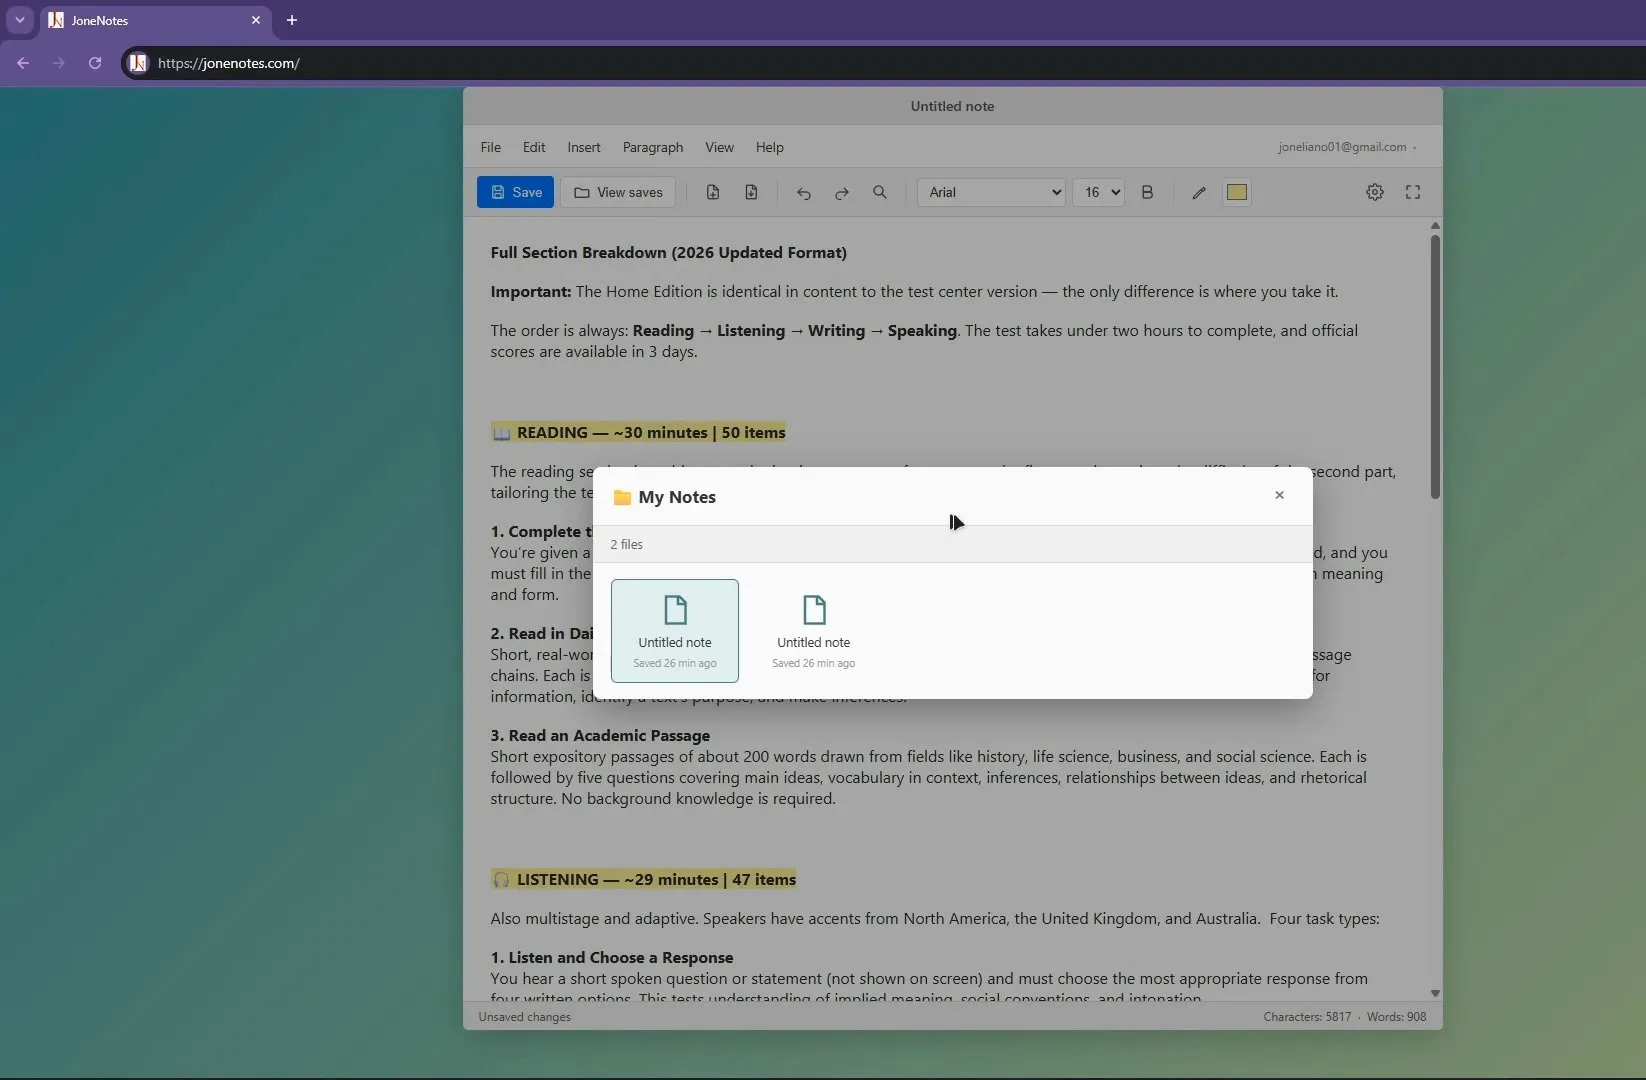
Task: Open the File menu
Action: [491, 147]
